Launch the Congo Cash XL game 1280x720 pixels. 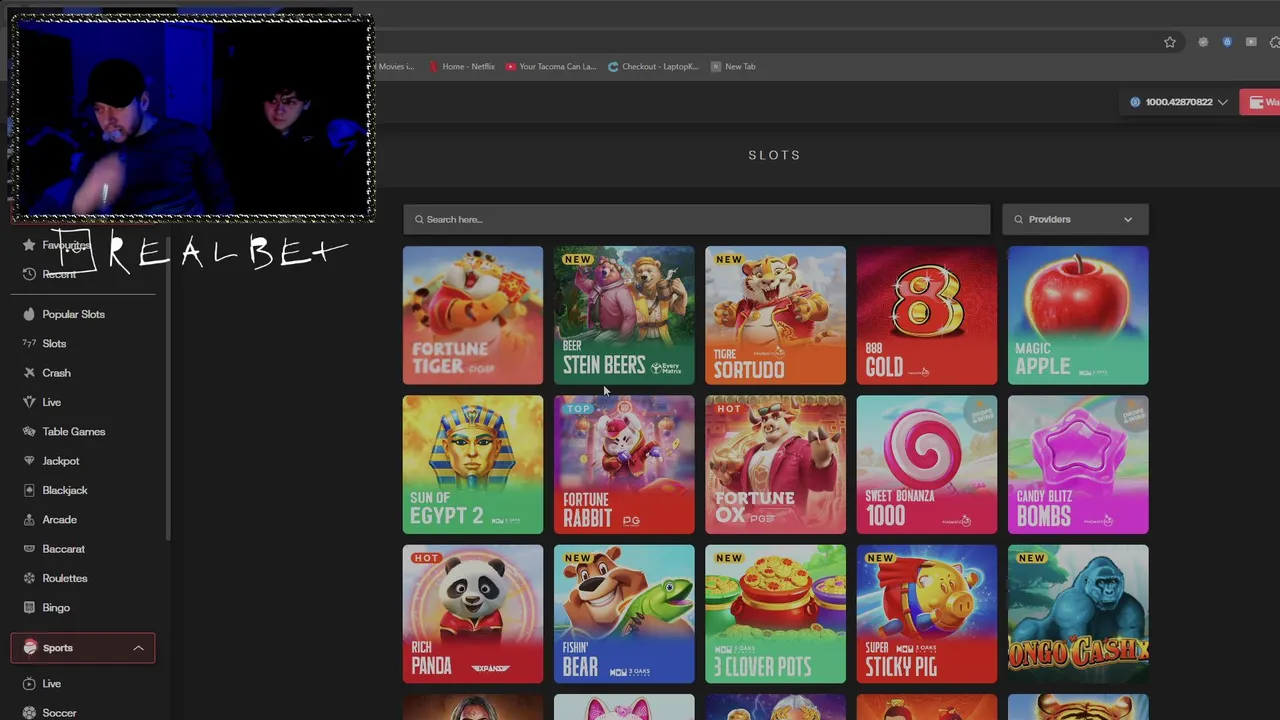coord(1078,614)
